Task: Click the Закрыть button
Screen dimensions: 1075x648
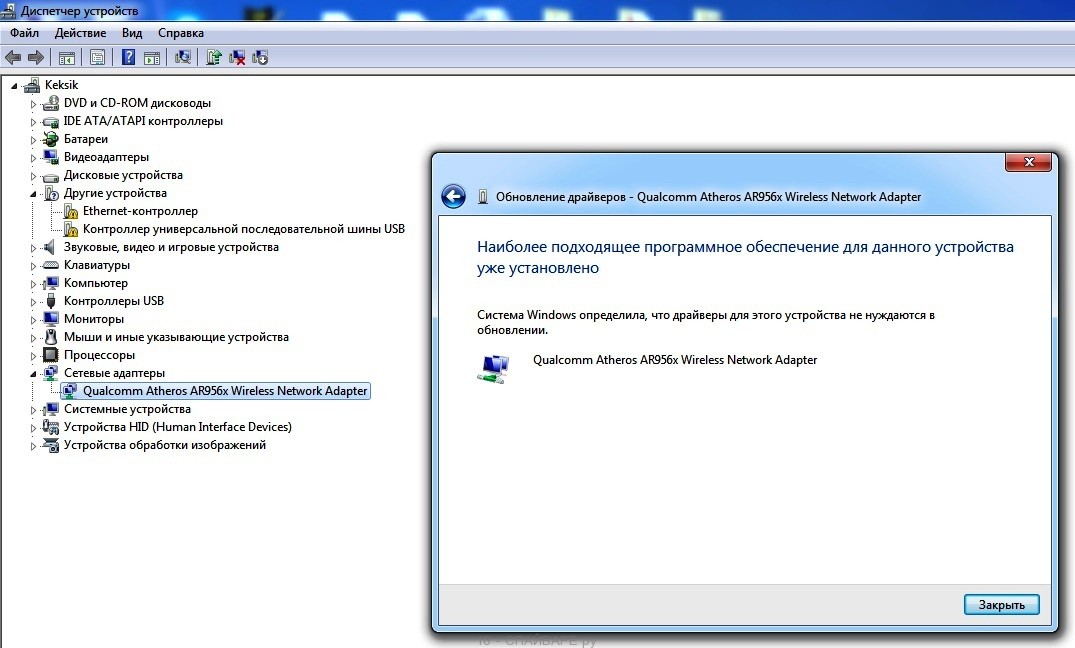Action: (x=1002, y=605)
